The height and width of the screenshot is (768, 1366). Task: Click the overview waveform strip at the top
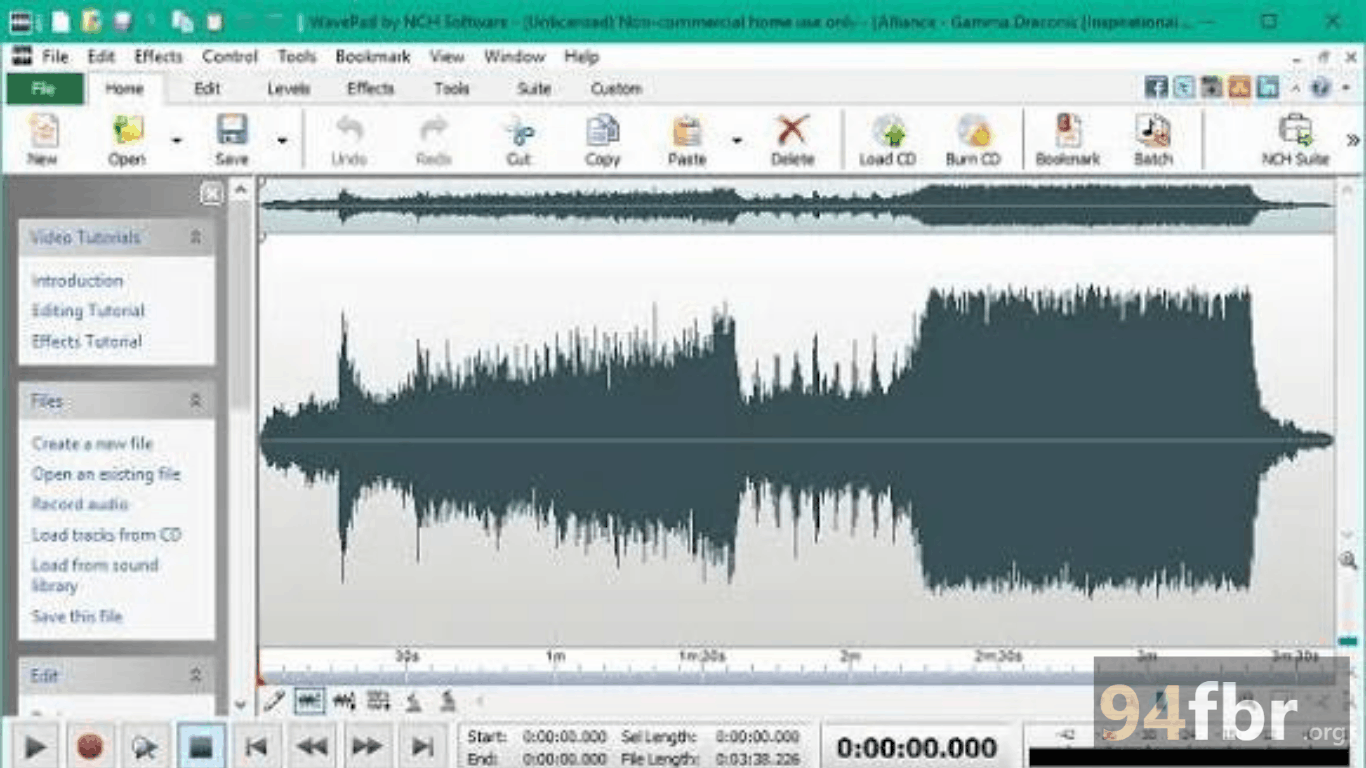click(796, 206)
